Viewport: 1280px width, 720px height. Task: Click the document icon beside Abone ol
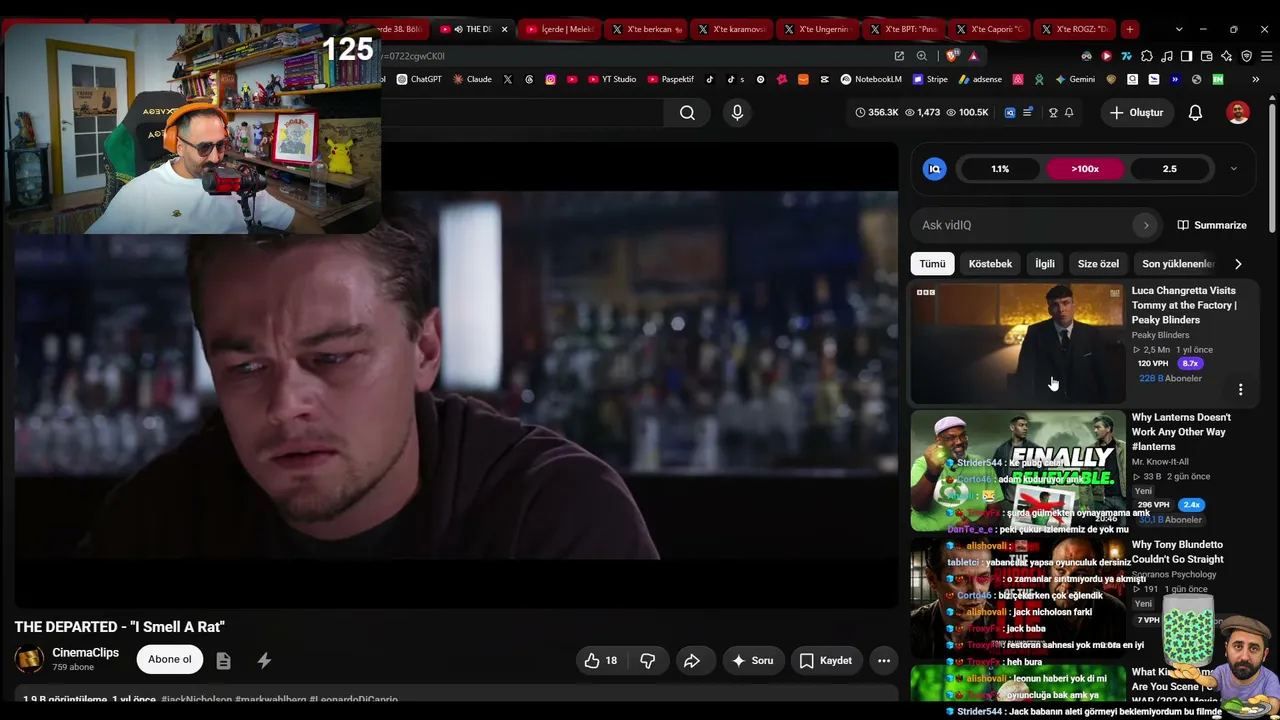(223, 660)
